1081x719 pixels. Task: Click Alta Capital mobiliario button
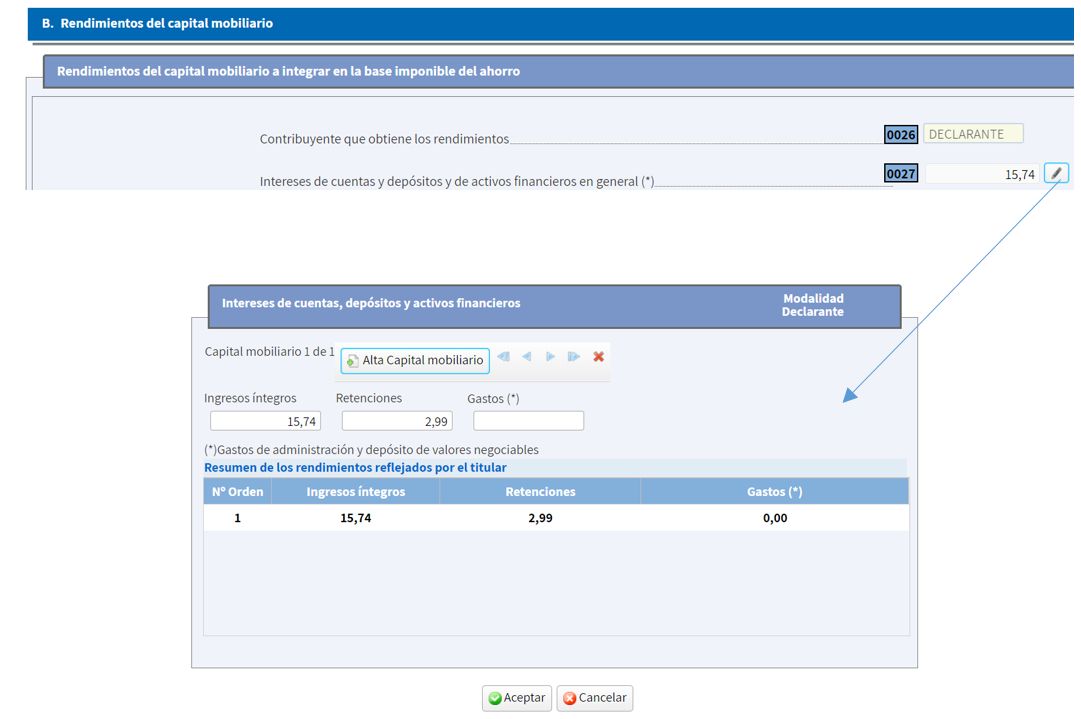click(x=415, y=360)
